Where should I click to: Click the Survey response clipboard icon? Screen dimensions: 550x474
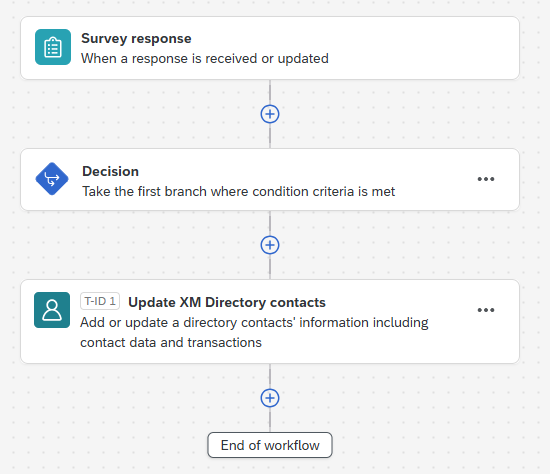(53, 47)
